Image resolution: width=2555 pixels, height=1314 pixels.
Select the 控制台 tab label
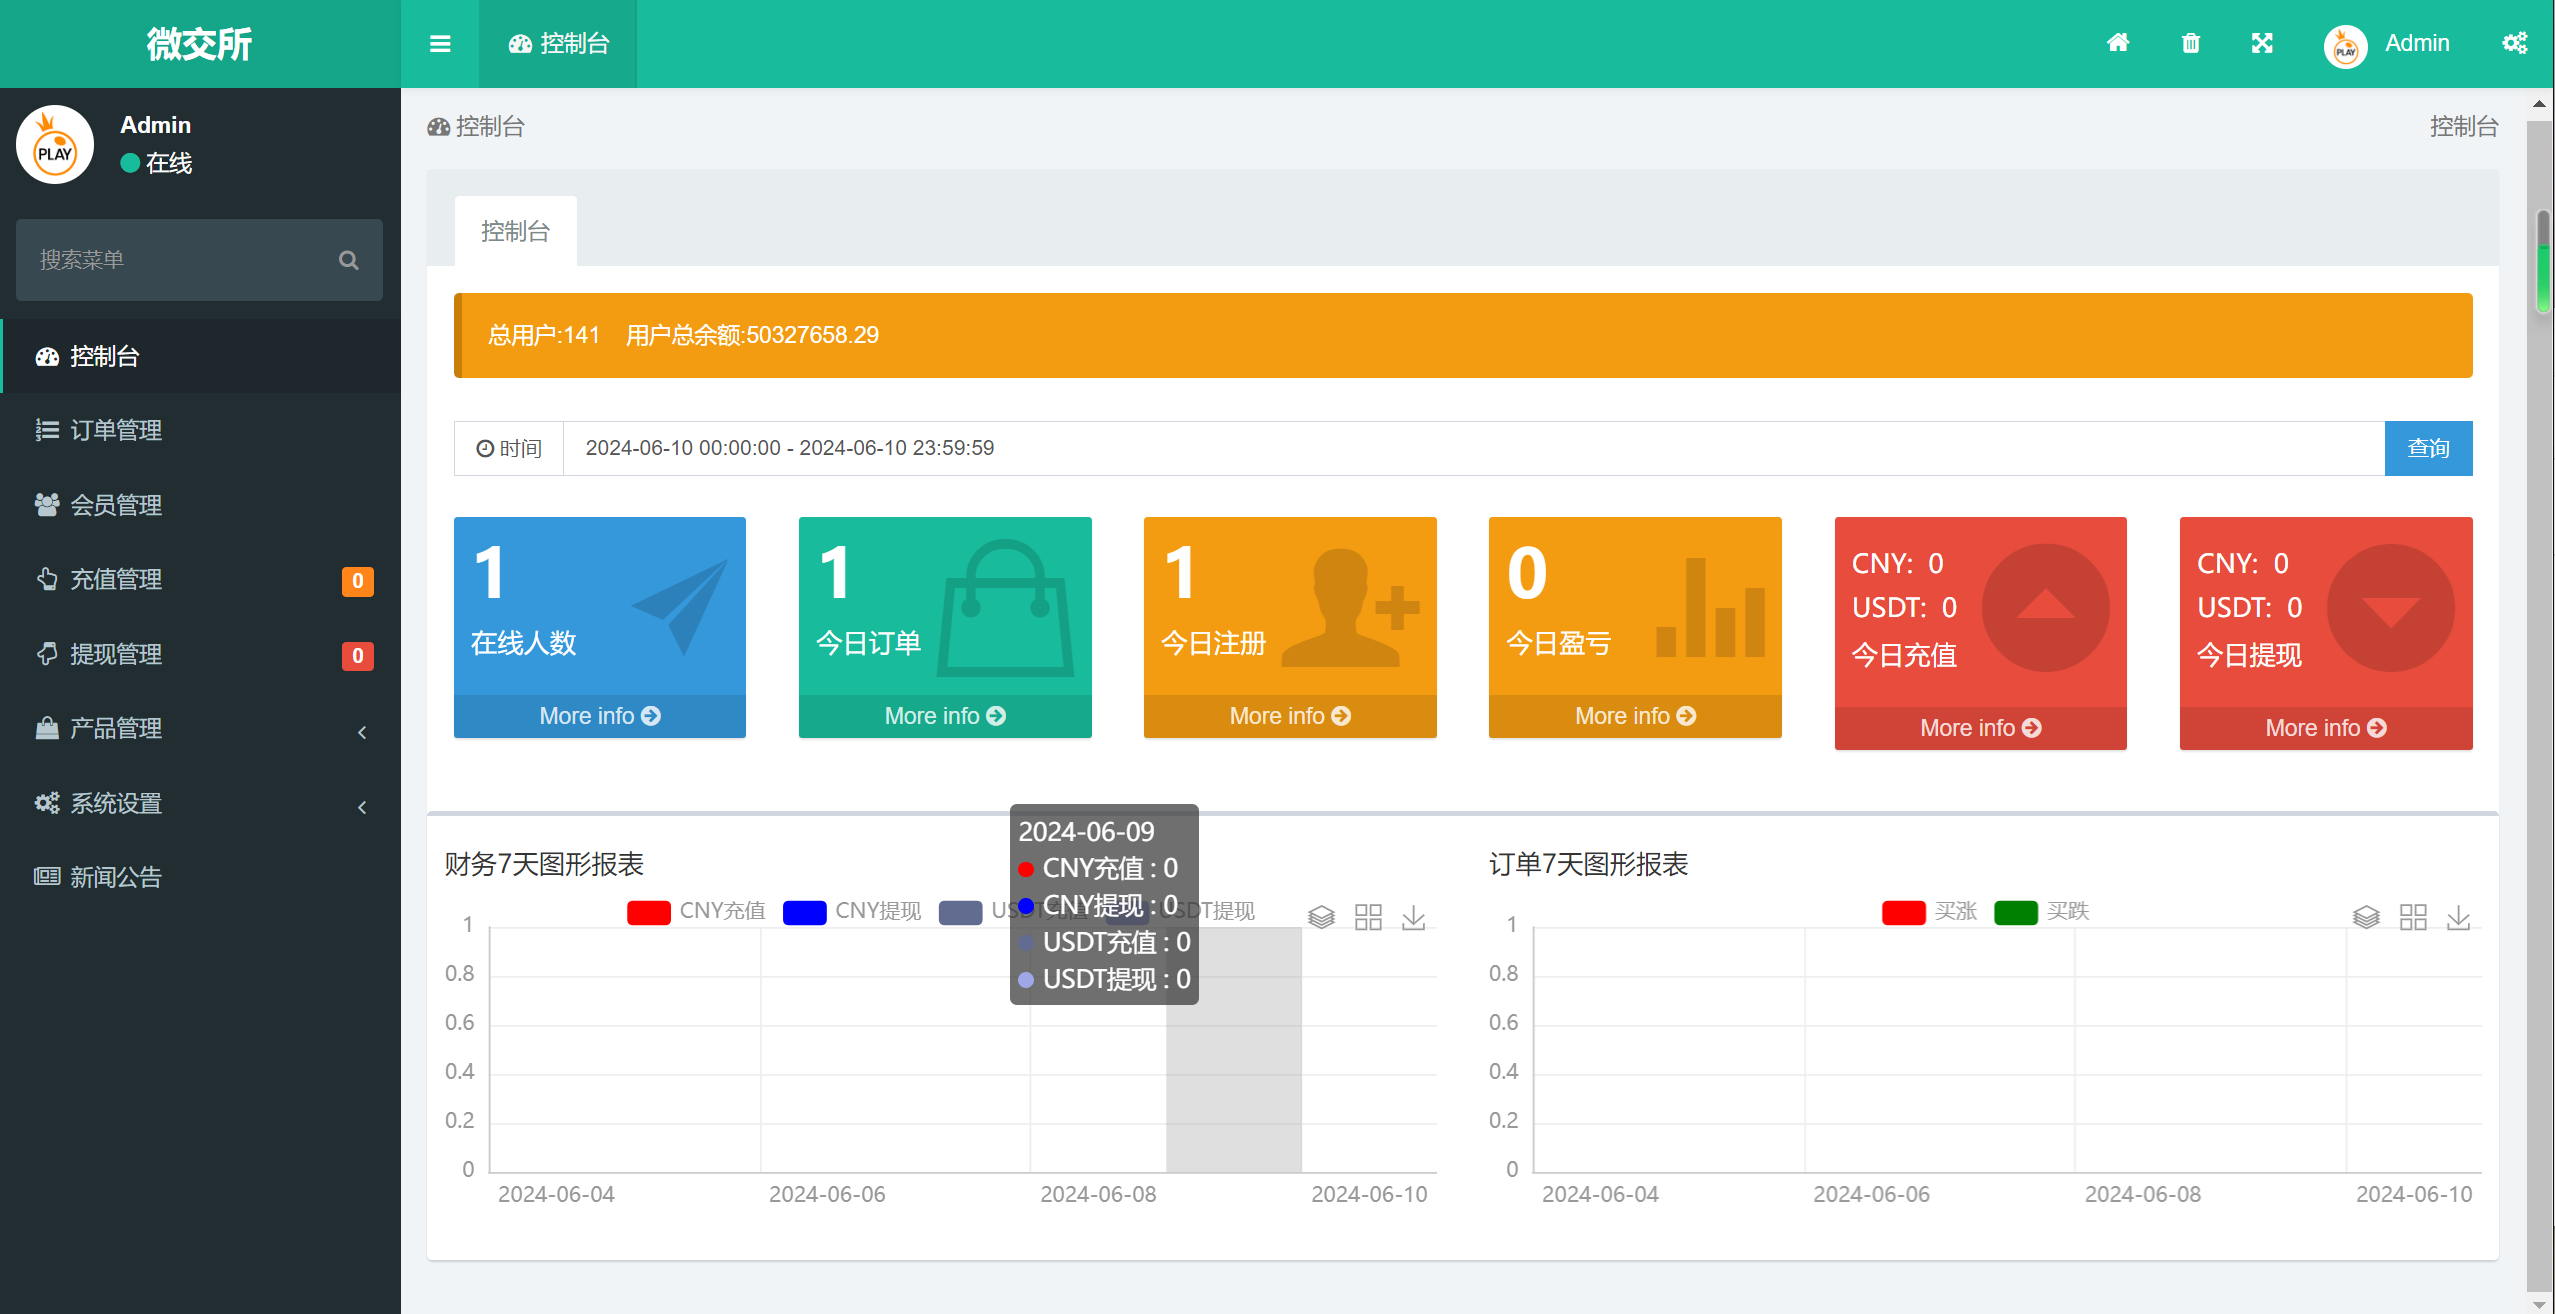[516, 231]
